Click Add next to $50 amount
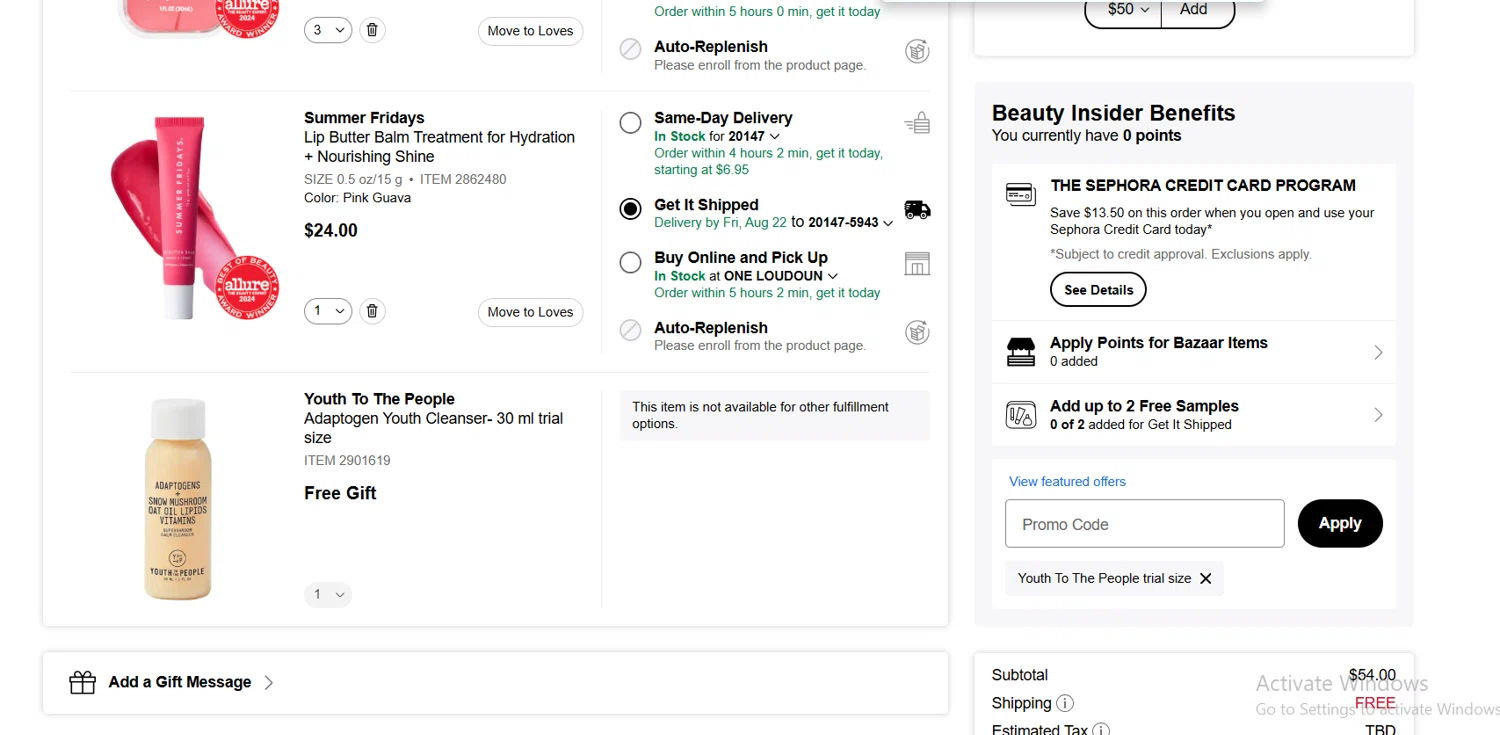 [1197, 10]
